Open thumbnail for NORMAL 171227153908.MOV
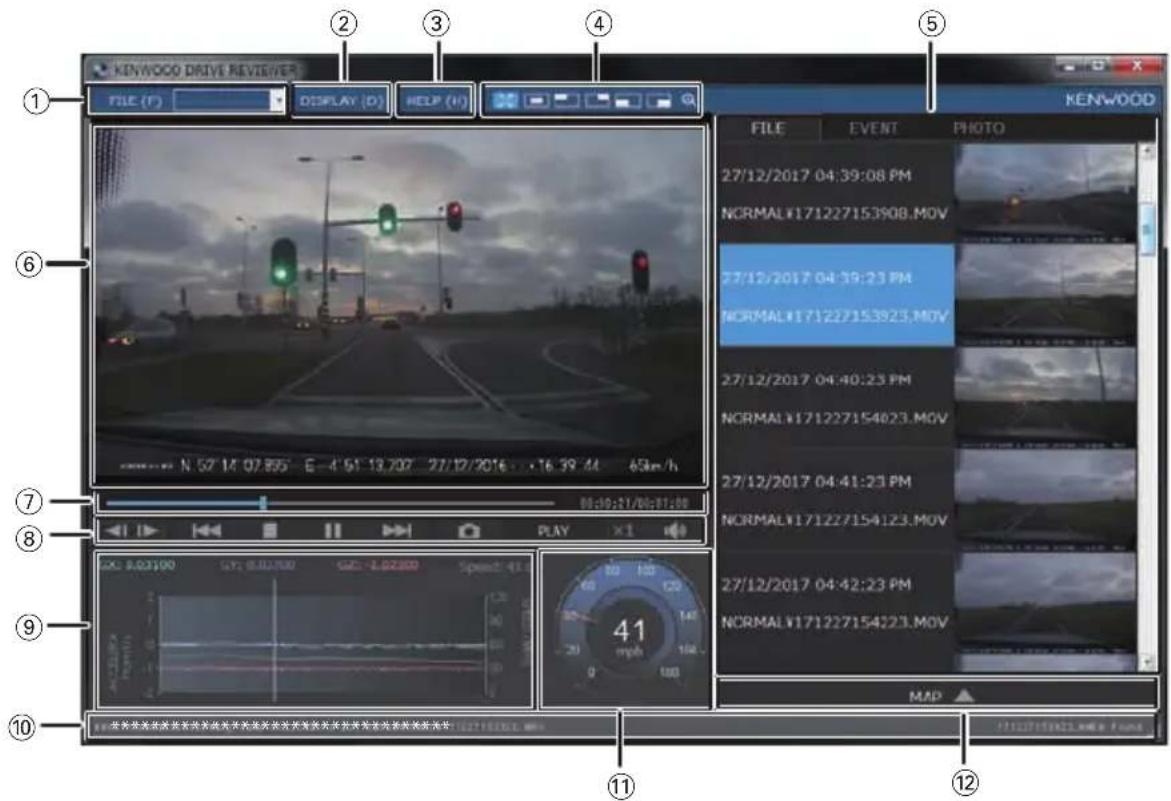1171x801 pixels. tap(1046, 193)
